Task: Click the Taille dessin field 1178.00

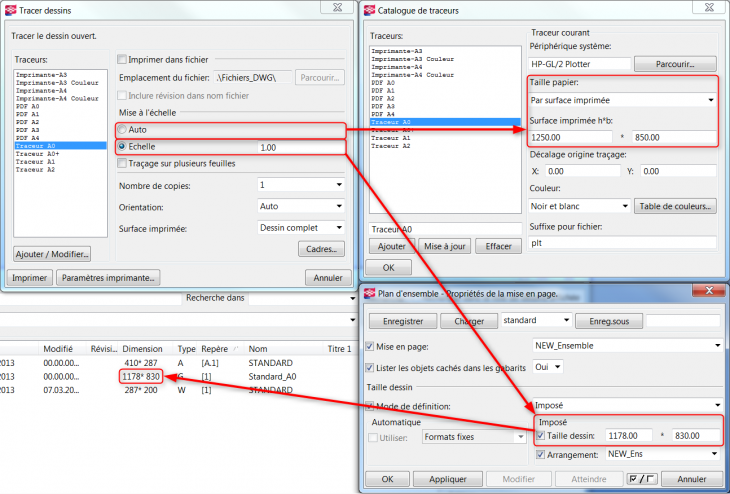Action: click(x=629, y=436)
